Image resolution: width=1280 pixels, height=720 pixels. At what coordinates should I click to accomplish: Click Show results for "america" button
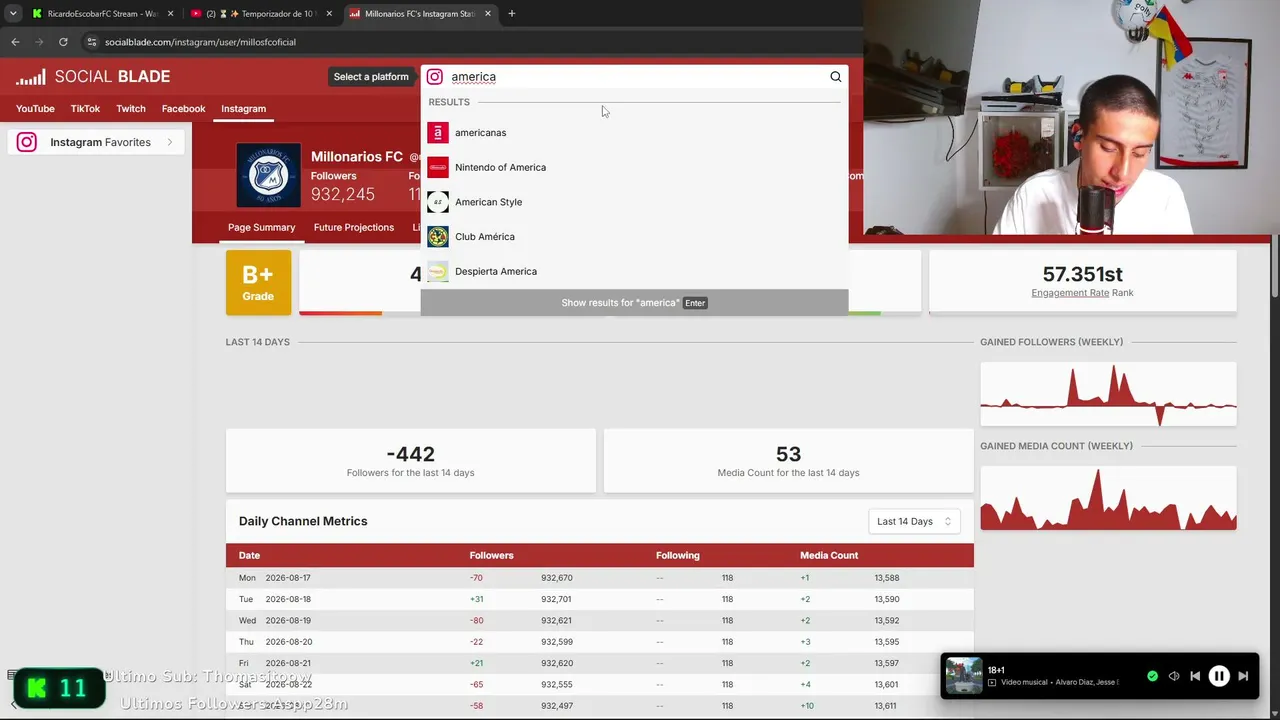634,303
